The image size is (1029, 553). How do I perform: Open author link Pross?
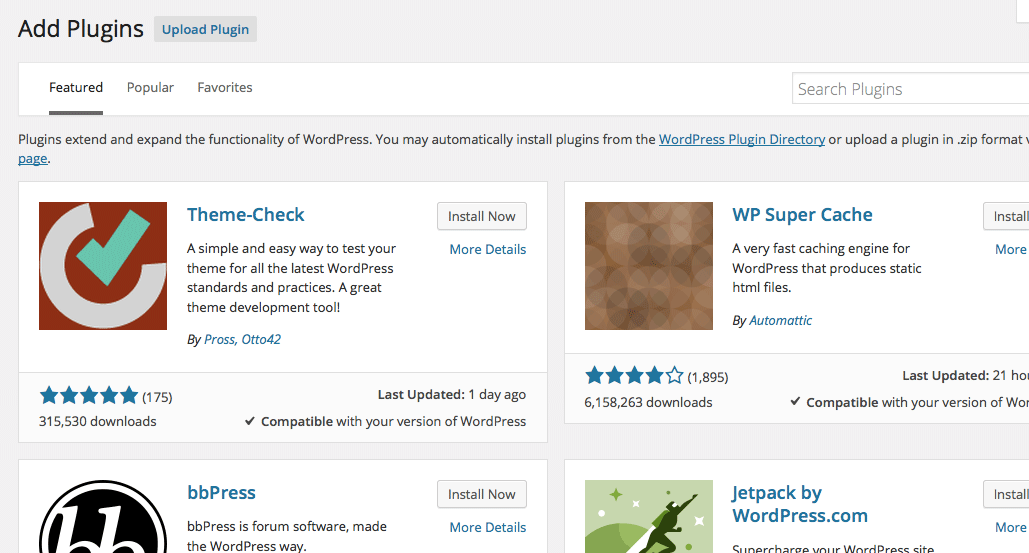pyautogui.click(x=219, y=339)
